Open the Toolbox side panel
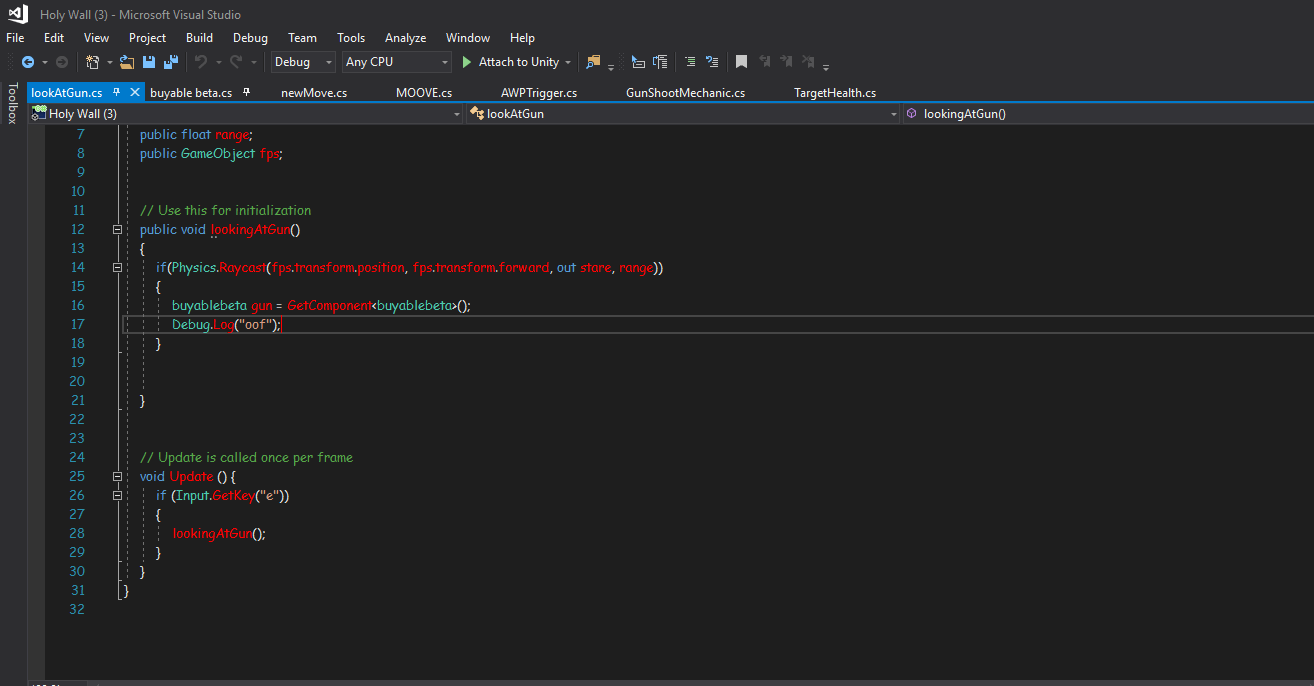This screenshot has height=686, width=1314. click(12, 103)
